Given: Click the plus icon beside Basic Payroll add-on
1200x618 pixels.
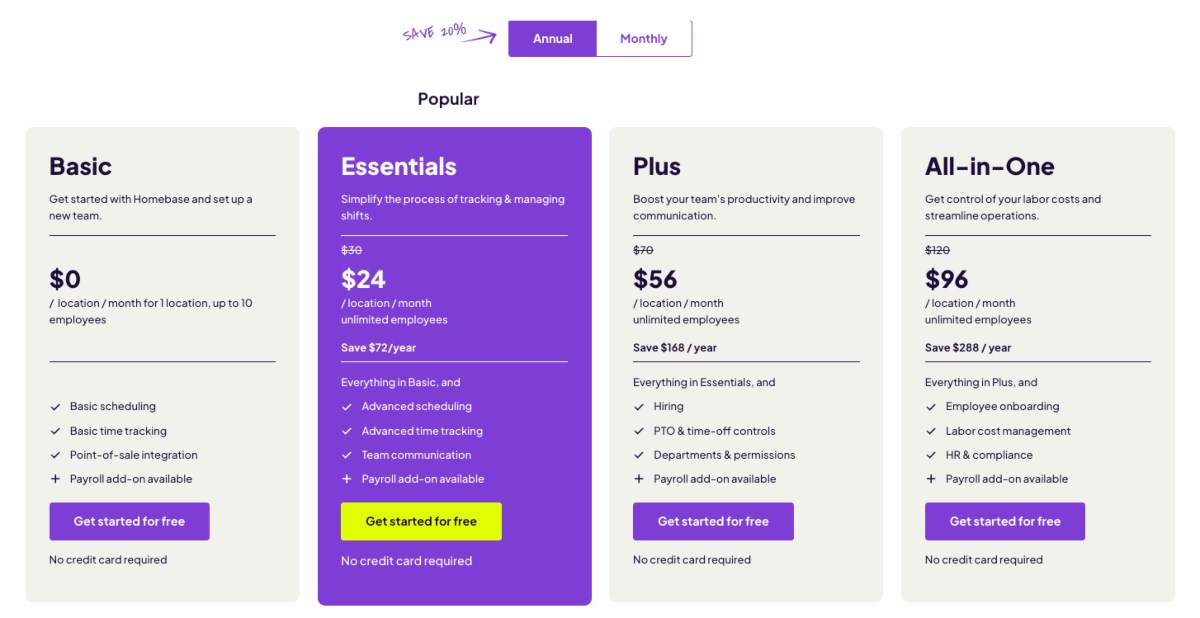Looking at the screenshot, I should pos(55,479).
